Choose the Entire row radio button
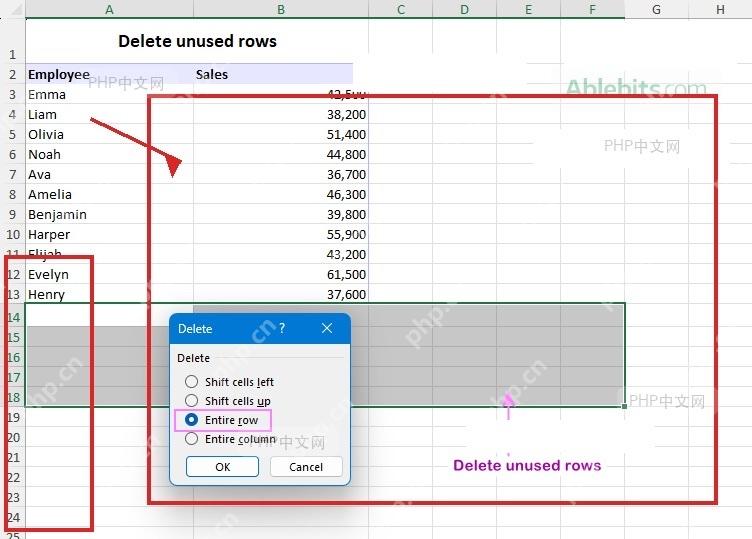This screenshot has height=539, width=752. pyautogui.click(x=191, y=420)
